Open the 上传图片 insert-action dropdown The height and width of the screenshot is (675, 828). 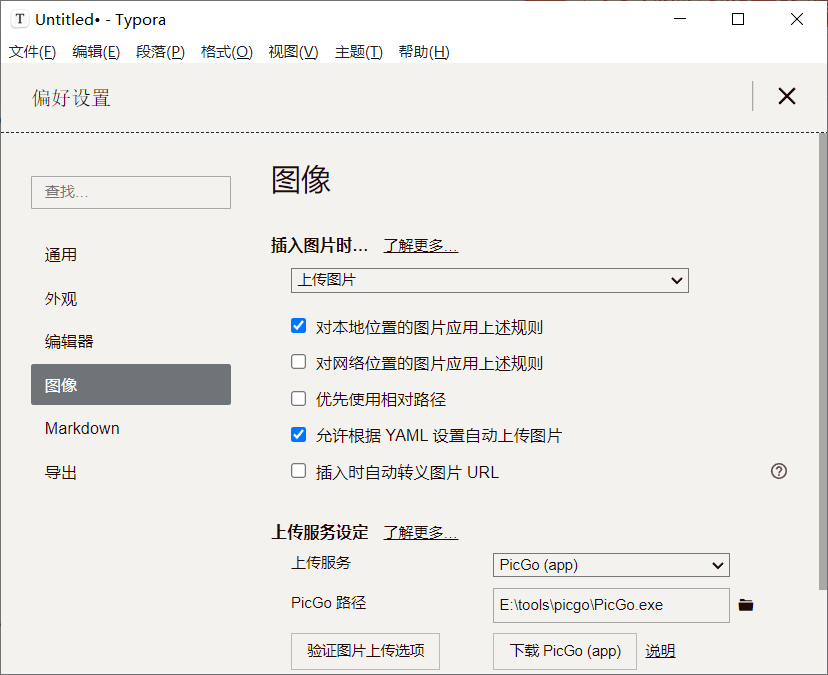pos(490,280)
